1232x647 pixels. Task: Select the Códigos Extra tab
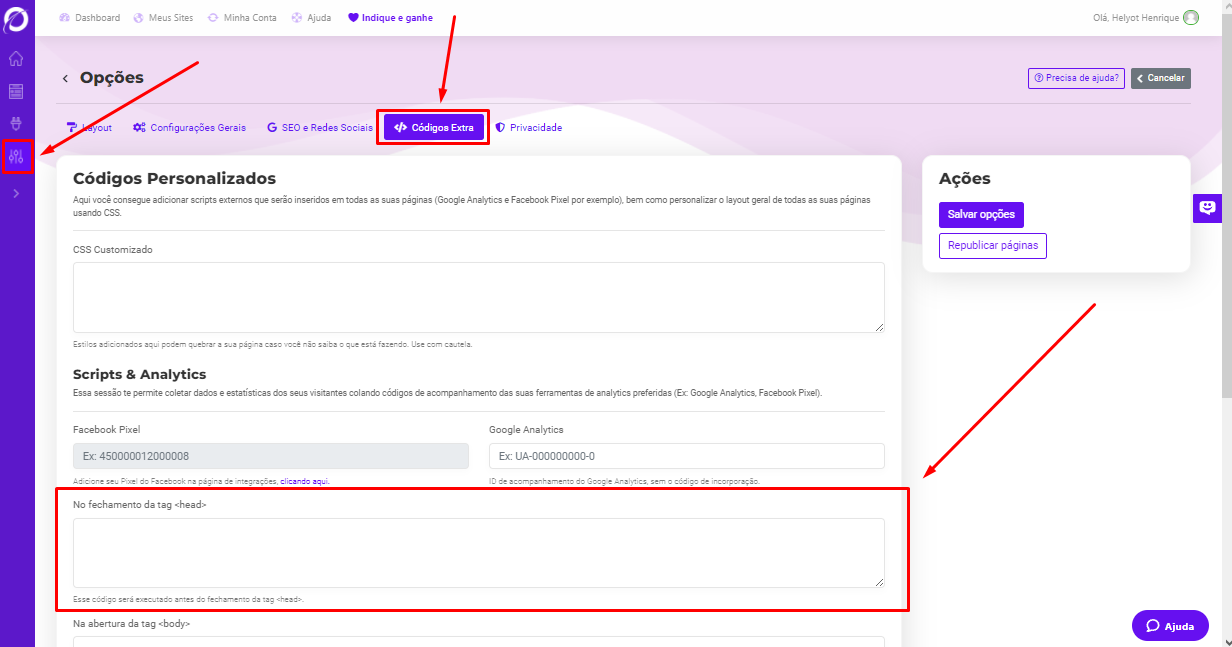tap(434, 128)
